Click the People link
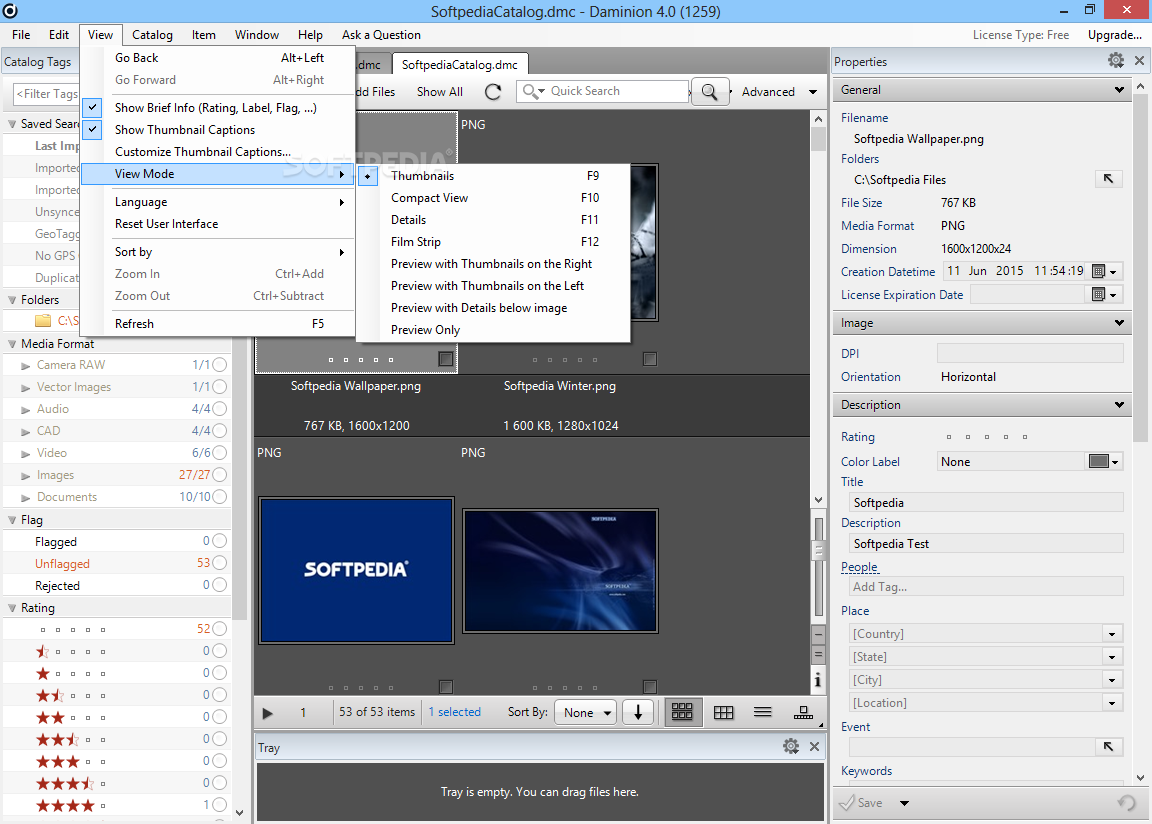The image size is (1152, 824). coord(860,567)
